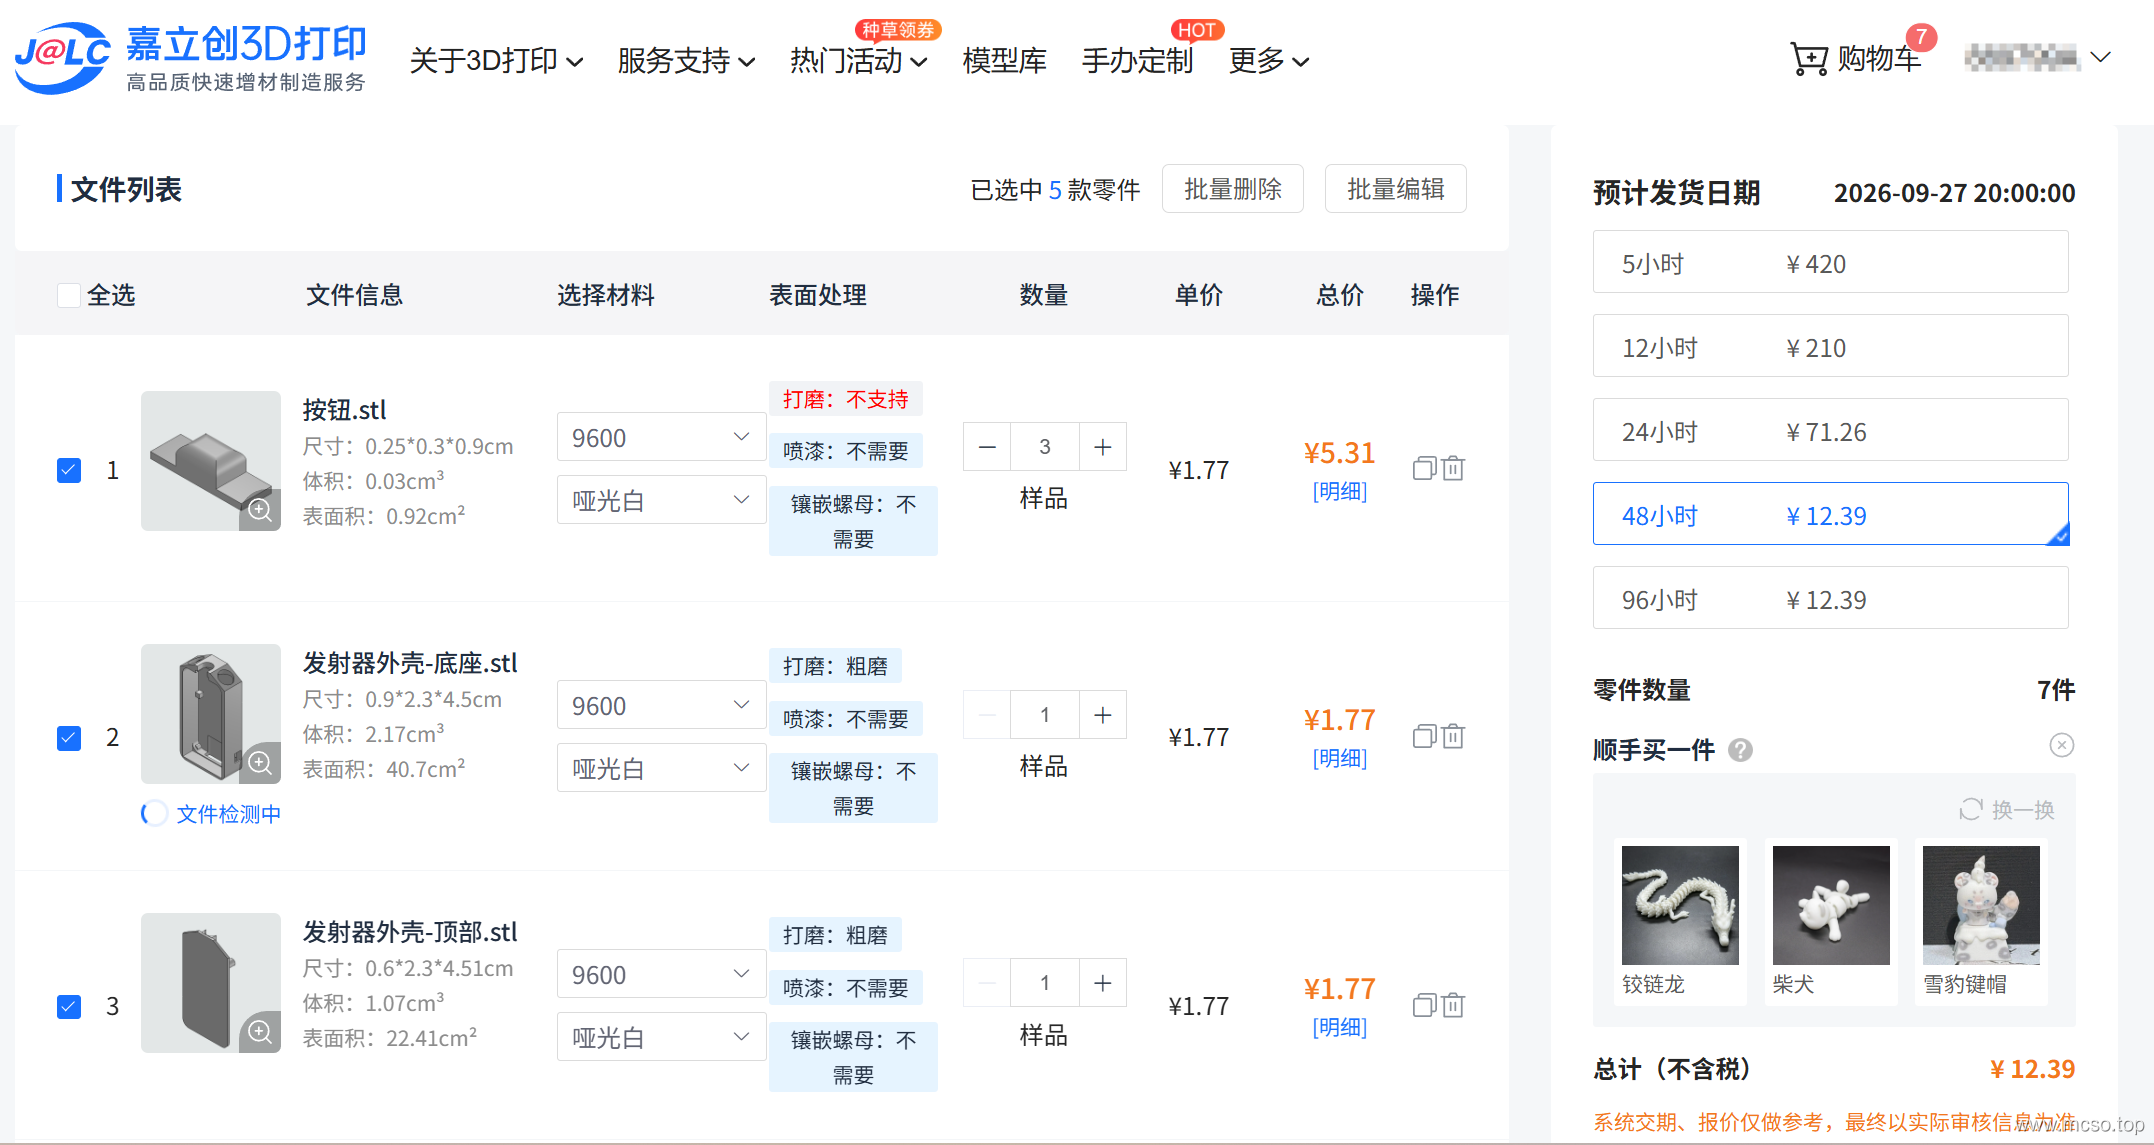
Task: Open the 购物车 shopping cart icon
Action: tap(1808, 60)
